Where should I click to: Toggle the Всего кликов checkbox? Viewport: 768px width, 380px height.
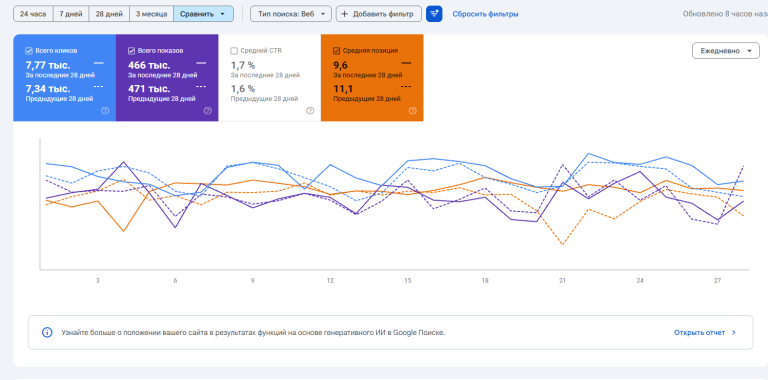pos(29,50)
